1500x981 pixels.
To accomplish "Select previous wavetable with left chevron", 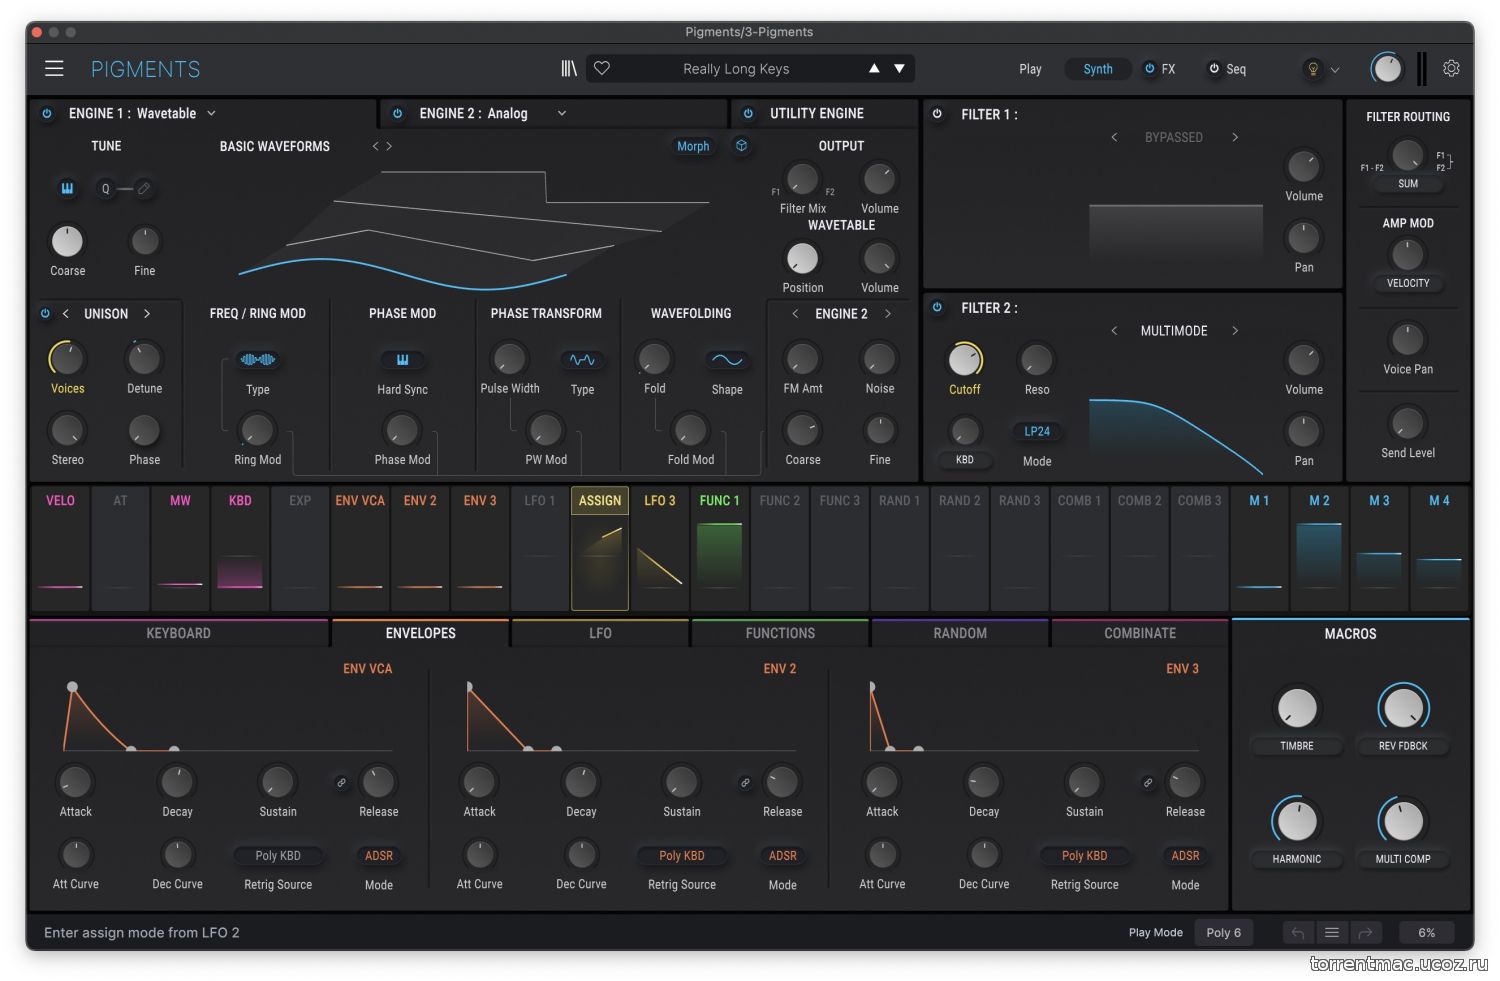I will (x=376, y=146).
